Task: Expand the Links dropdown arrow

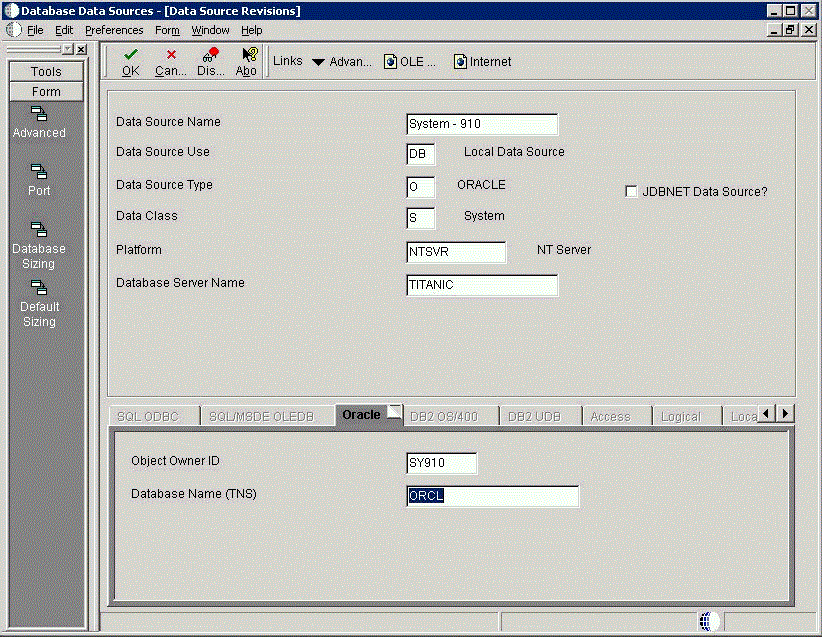Action: 318,62
